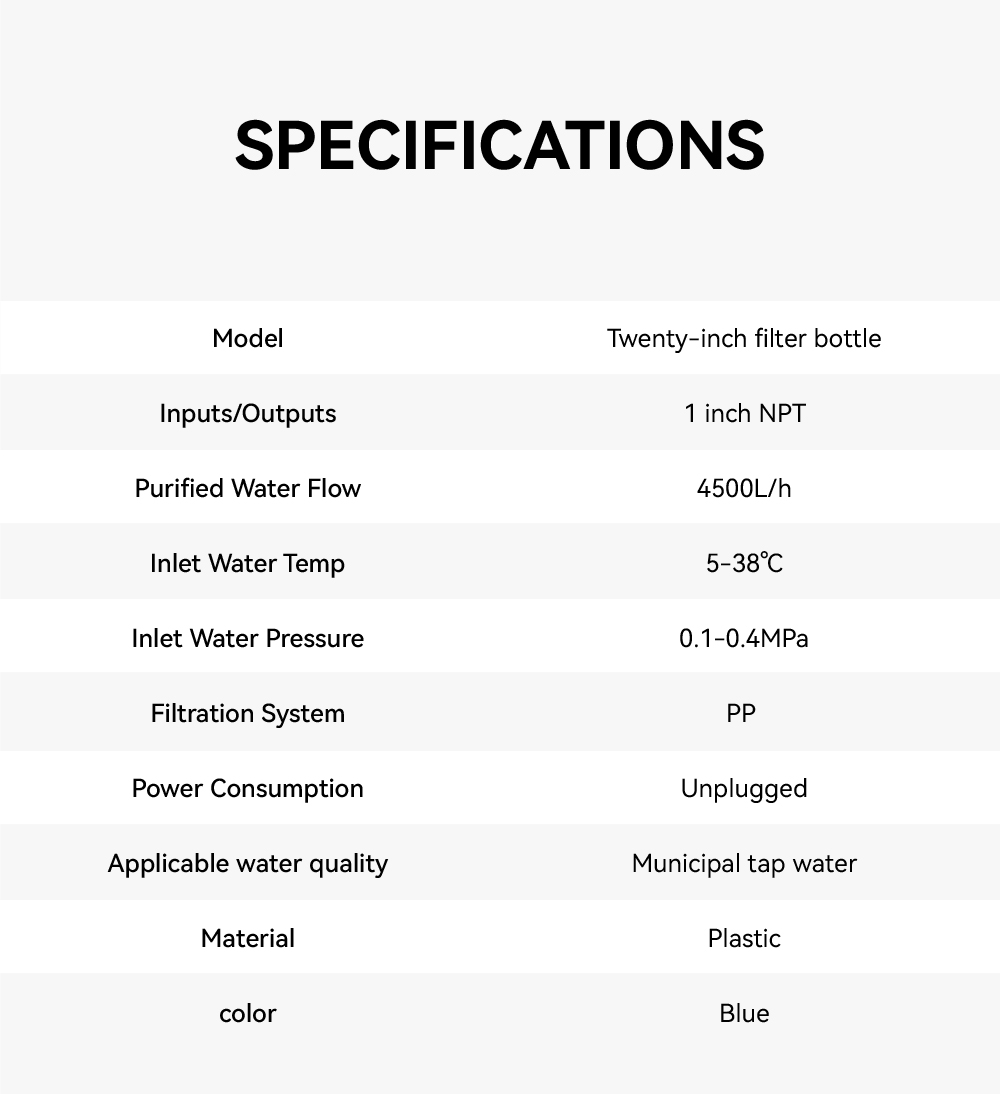Select the Blue color value
The height and width of the screenshot is (1094, 1000).
click(x=744, y=1013)
